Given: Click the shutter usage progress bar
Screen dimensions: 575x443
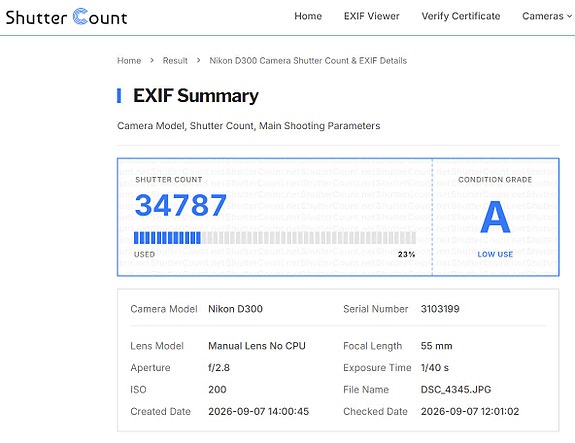Looking at the screenshot, I should point(275,238).
